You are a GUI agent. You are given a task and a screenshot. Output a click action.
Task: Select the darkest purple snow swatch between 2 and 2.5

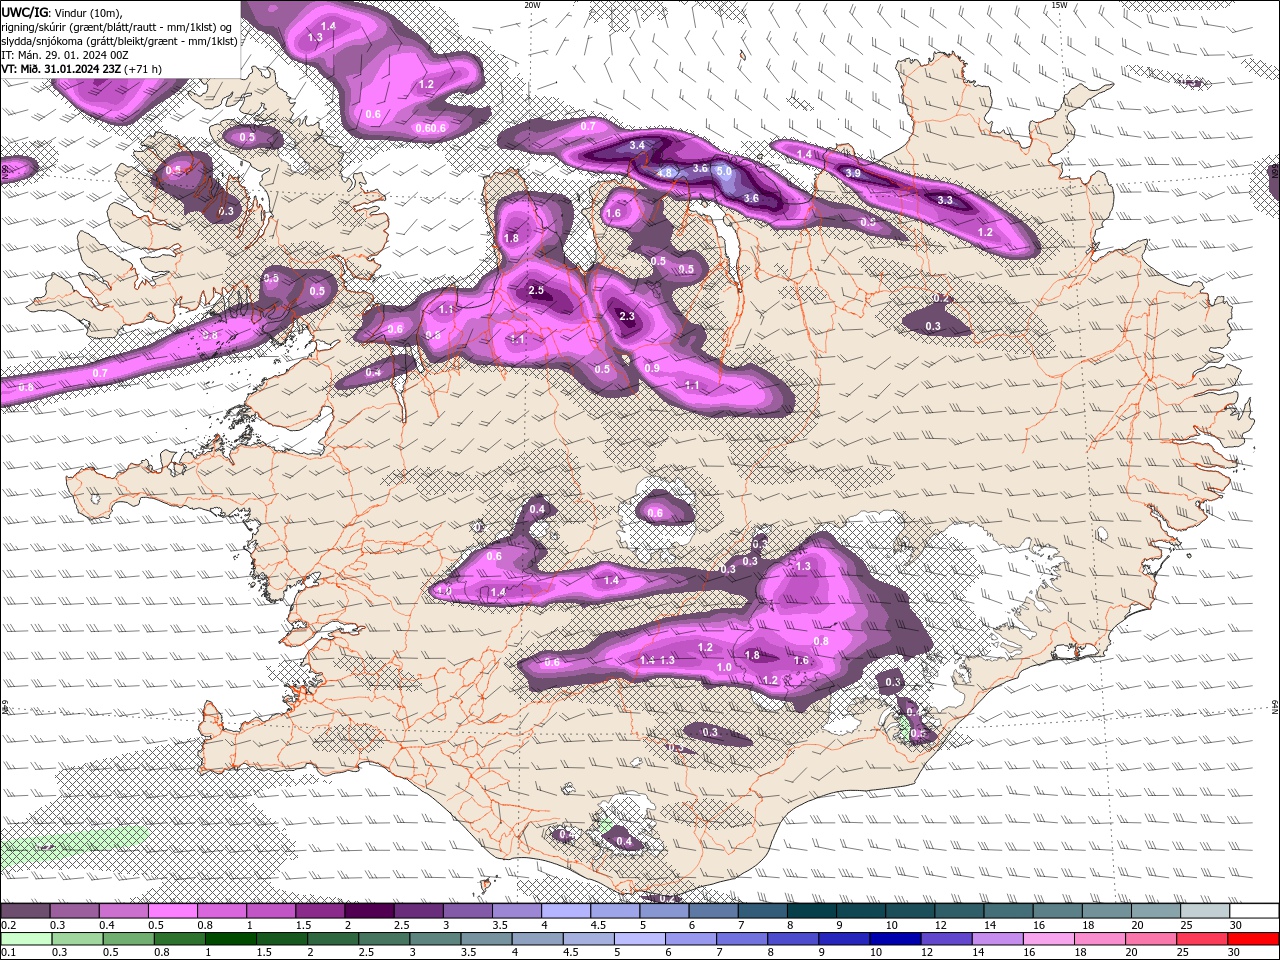point(368,911)
